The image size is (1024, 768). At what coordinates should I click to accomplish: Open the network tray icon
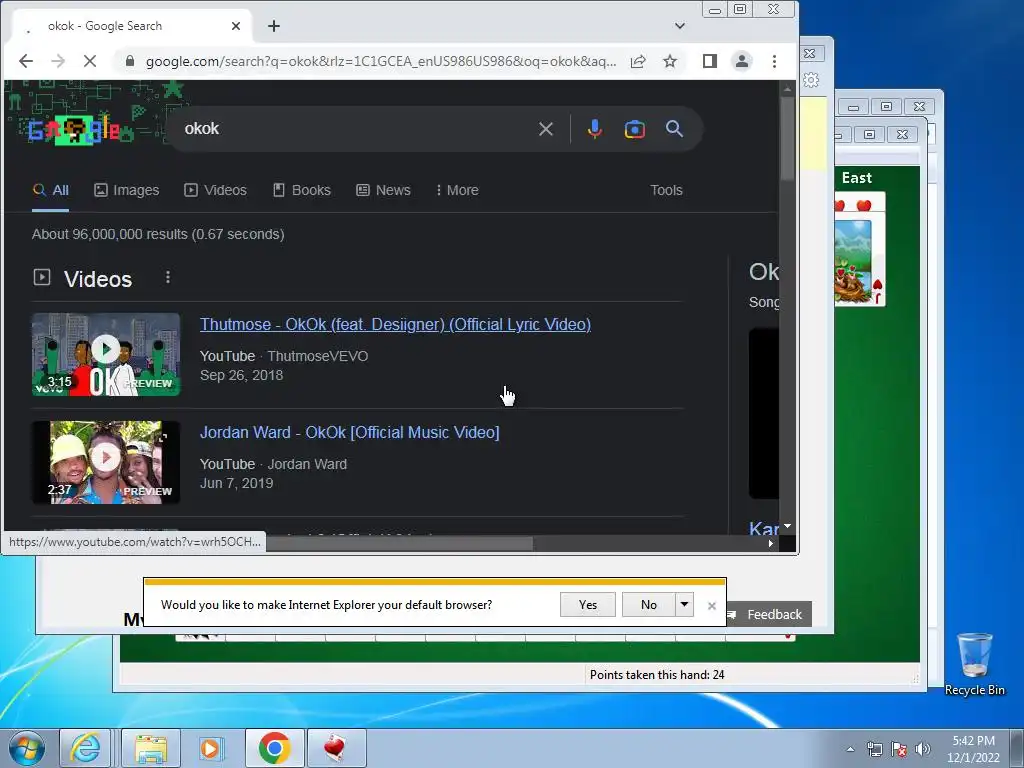(x=874, y=749)
